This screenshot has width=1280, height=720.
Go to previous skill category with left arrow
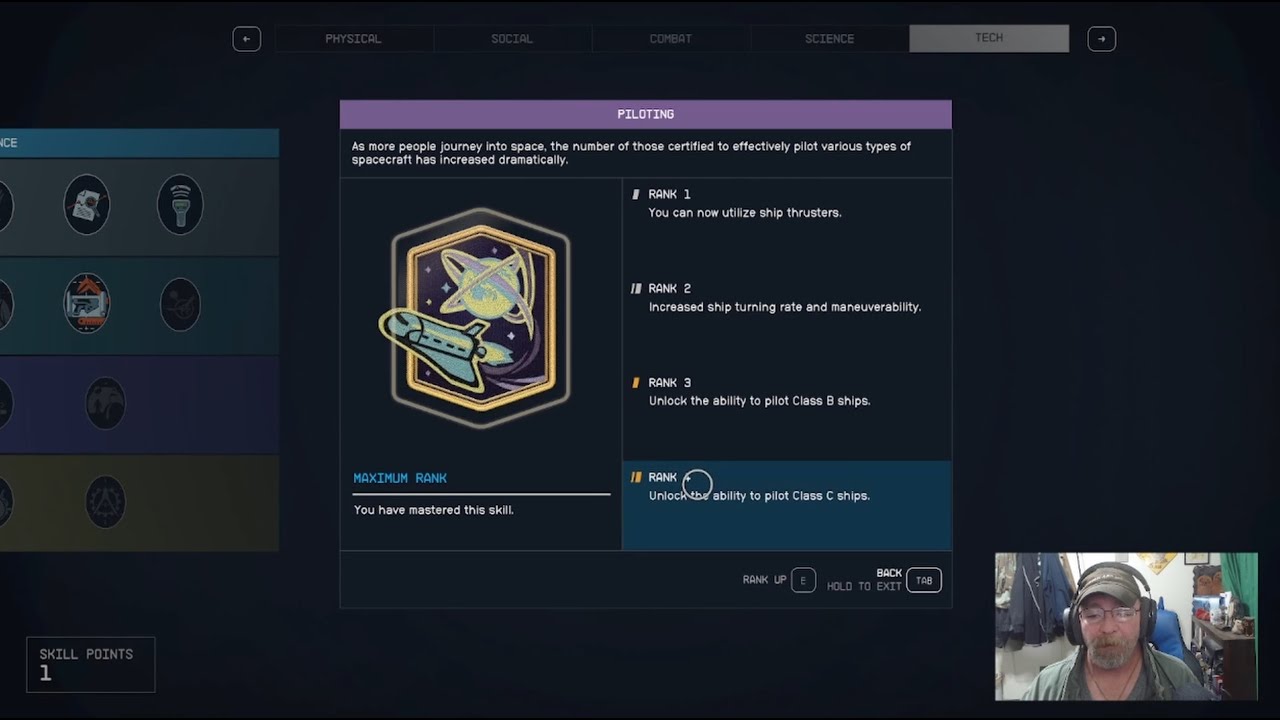(246, 39)
